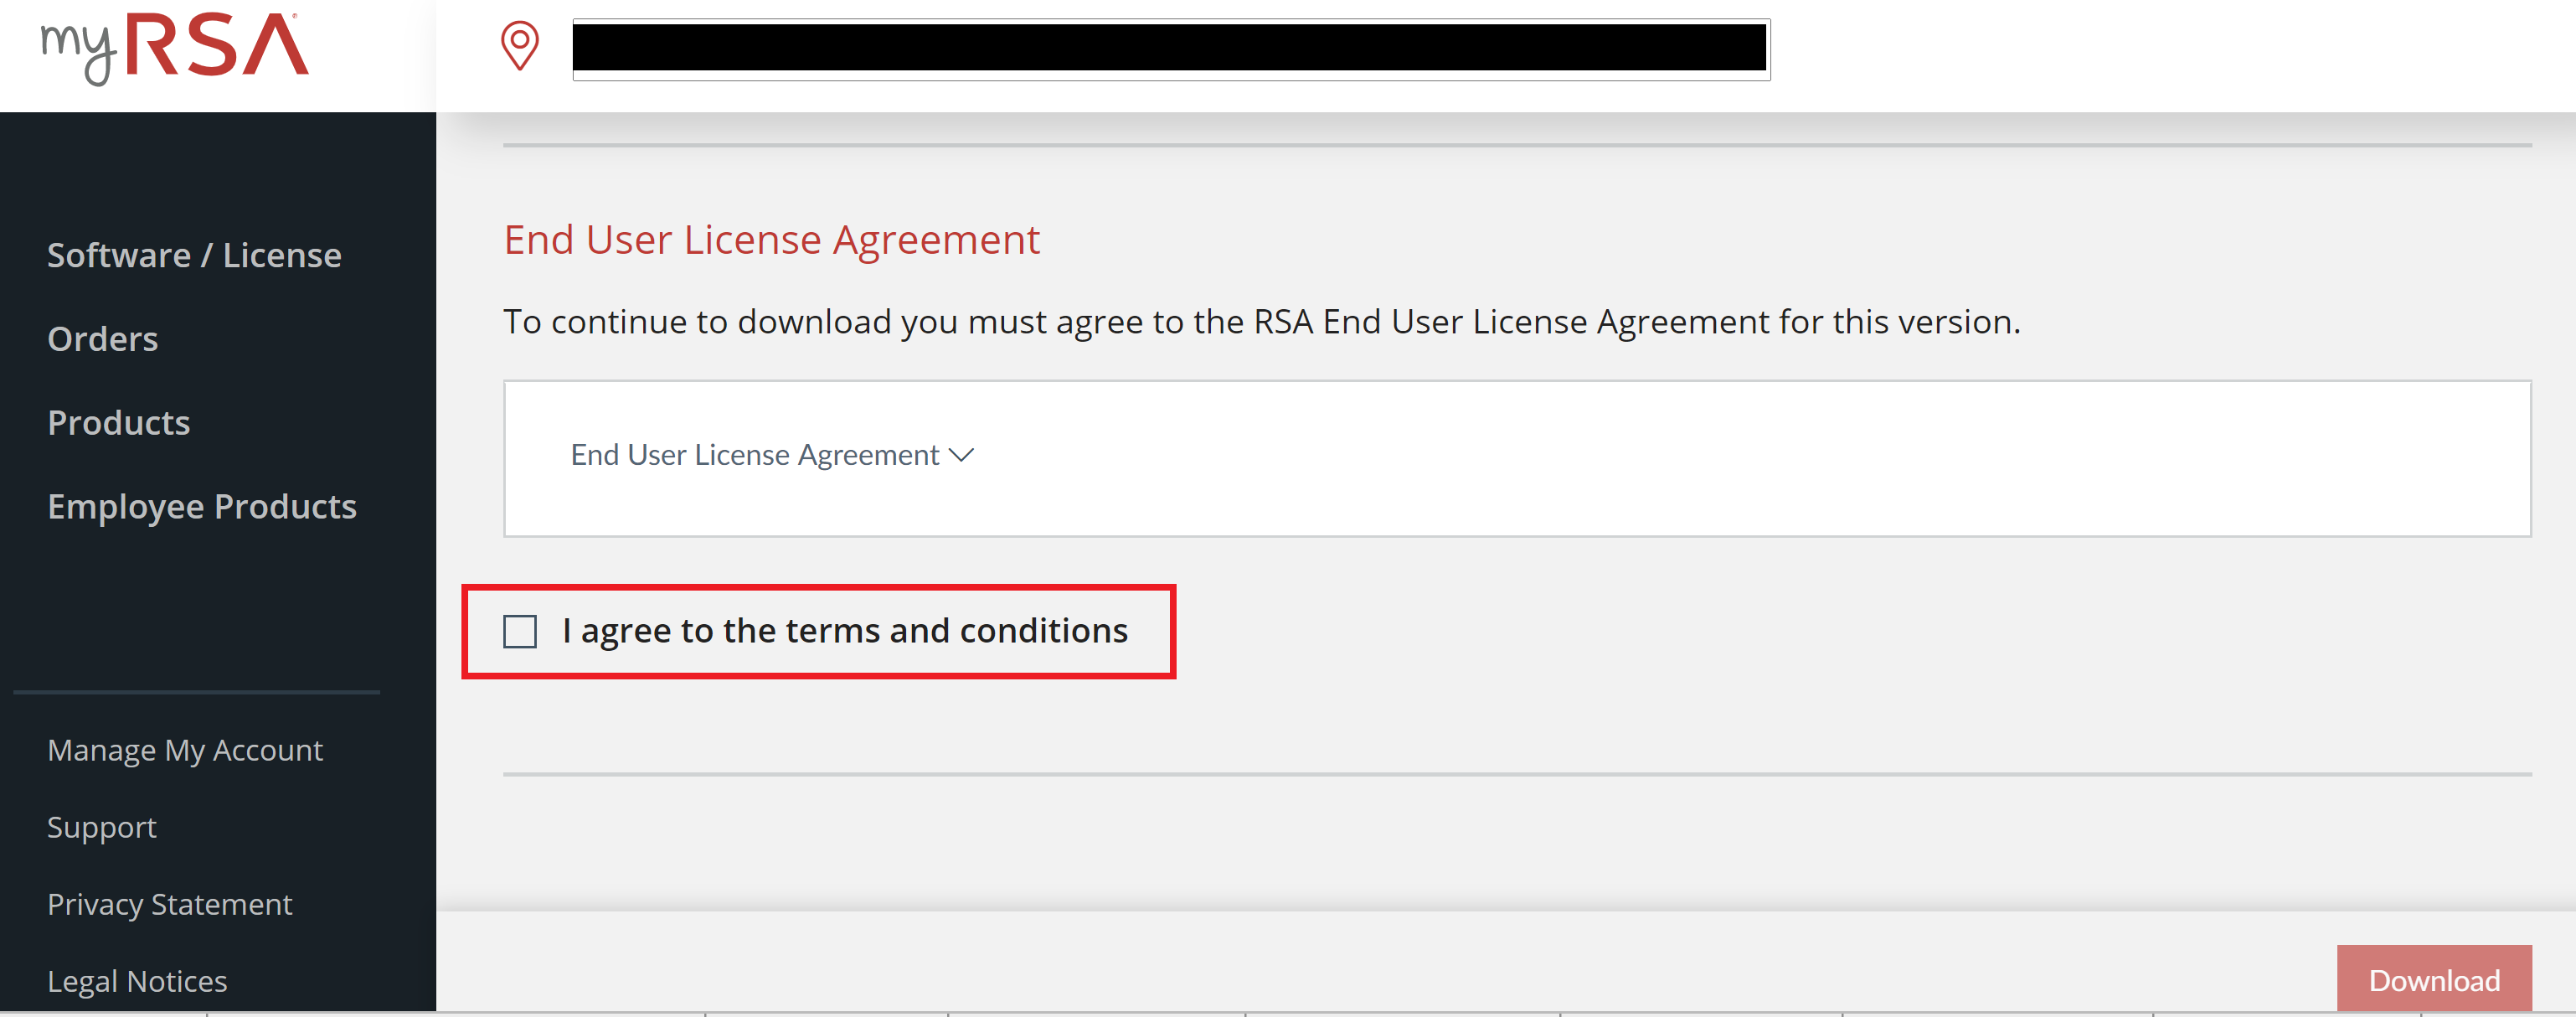Click the divider line above Manage My Account
2576x1017 pixels.
coord(197,692)
